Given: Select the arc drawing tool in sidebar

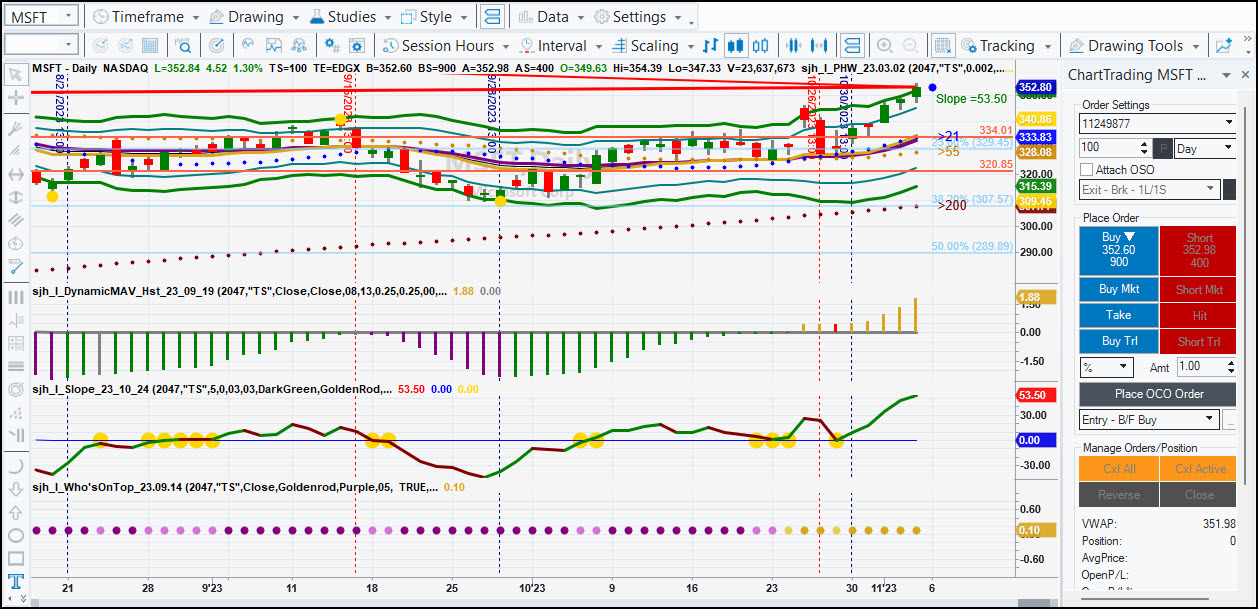Looking at the screenshot, I should coord(15,466).
